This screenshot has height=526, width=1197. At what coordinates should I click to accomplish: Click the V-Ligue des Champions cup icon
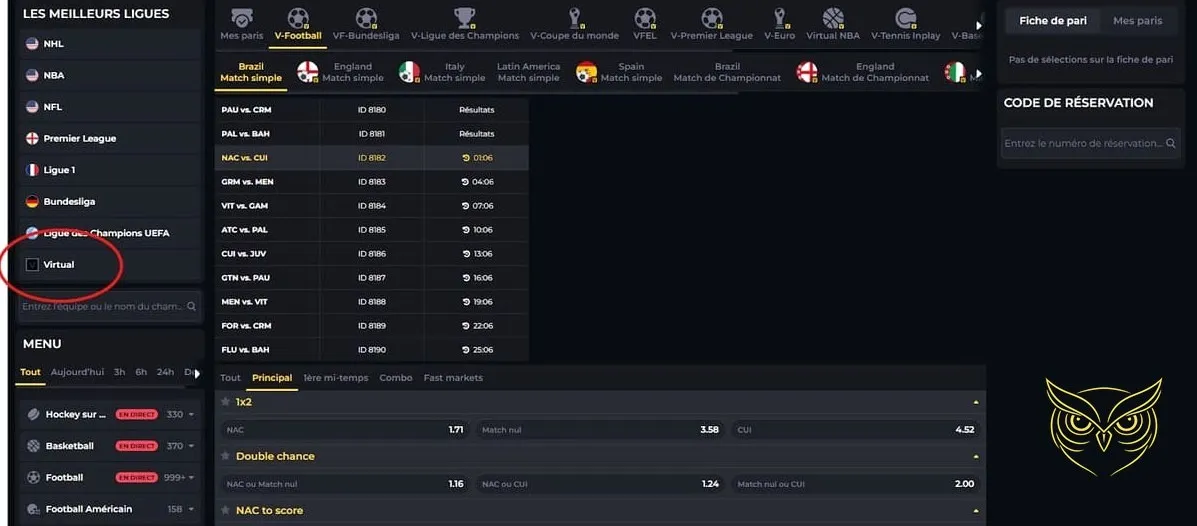click(x=464, y=18)
